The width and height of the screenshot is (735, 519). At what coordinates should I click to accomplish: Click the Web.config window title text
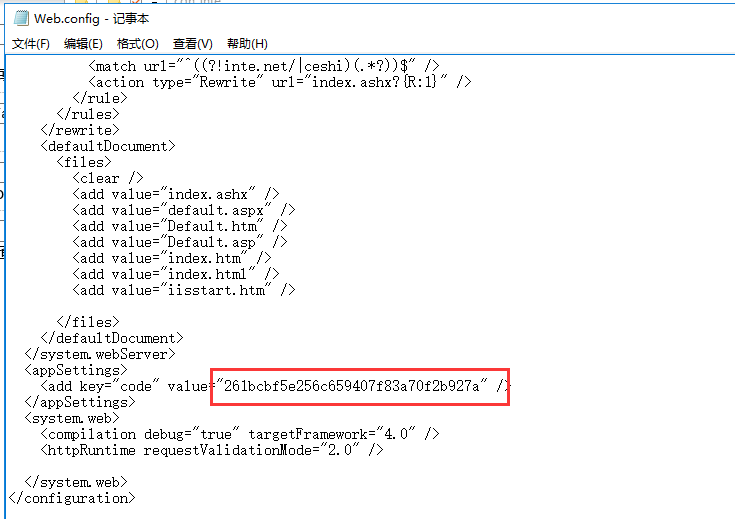[91, 18]
